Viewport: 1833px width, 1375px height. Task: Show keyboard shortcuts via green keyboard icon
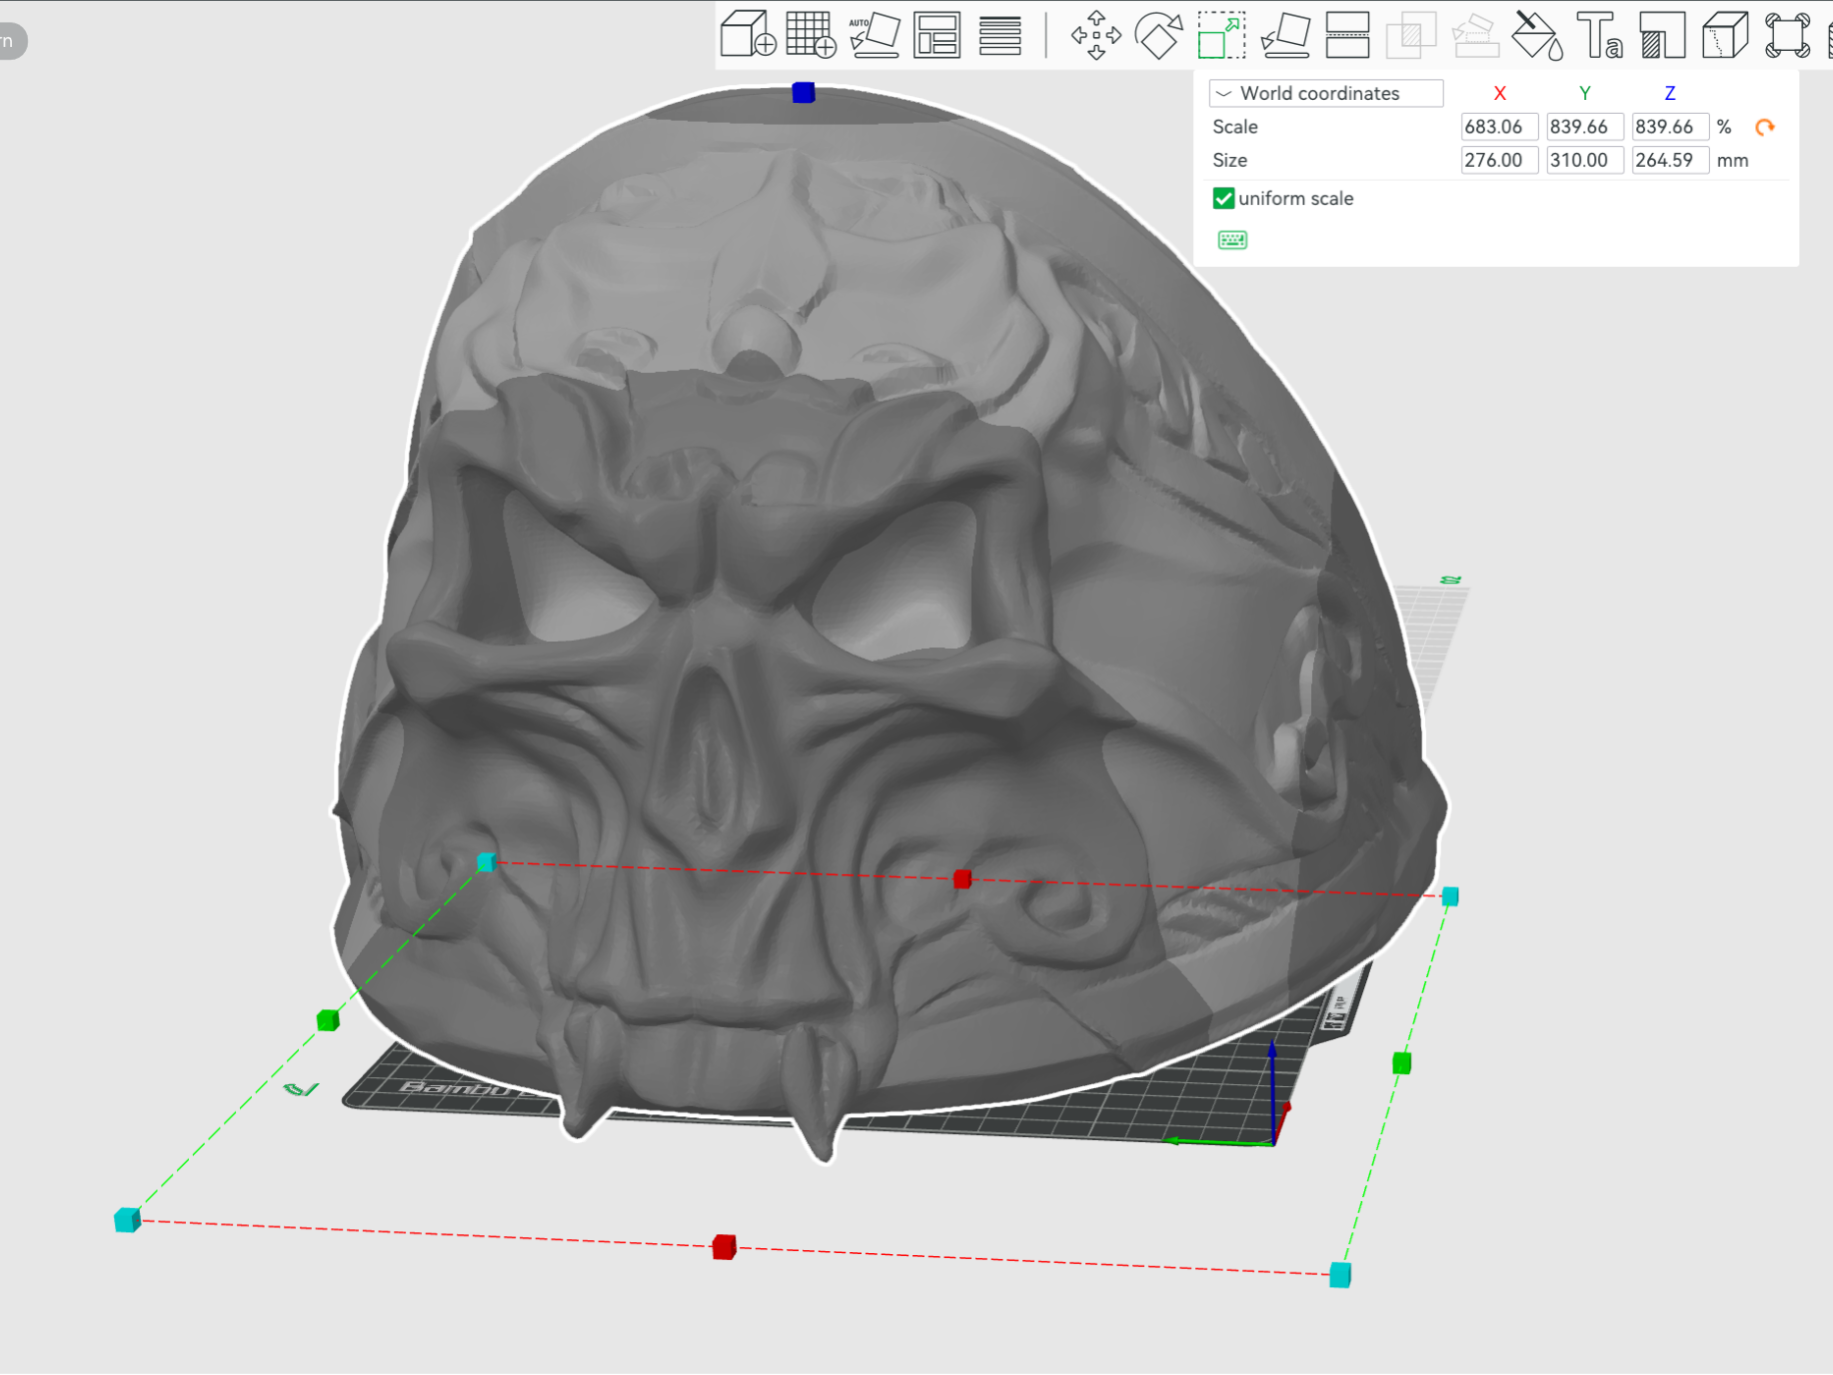[1232, 240]
